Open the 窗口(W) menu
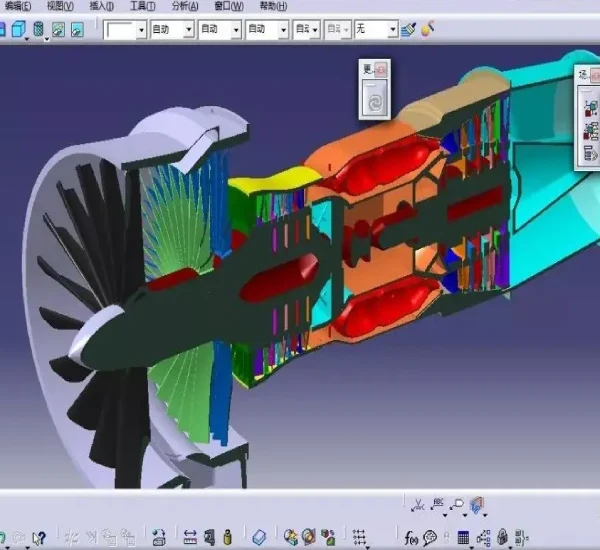The height and width of the screenshot is (550, 600). (x=229, y=6)
